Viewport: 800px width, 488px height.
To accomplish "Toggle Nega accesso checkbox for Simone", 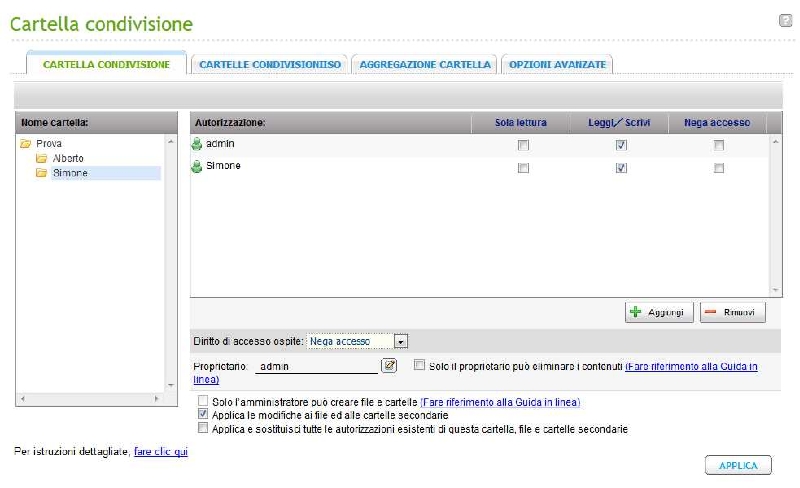I will pyautogui.click(x=718, y=168).
